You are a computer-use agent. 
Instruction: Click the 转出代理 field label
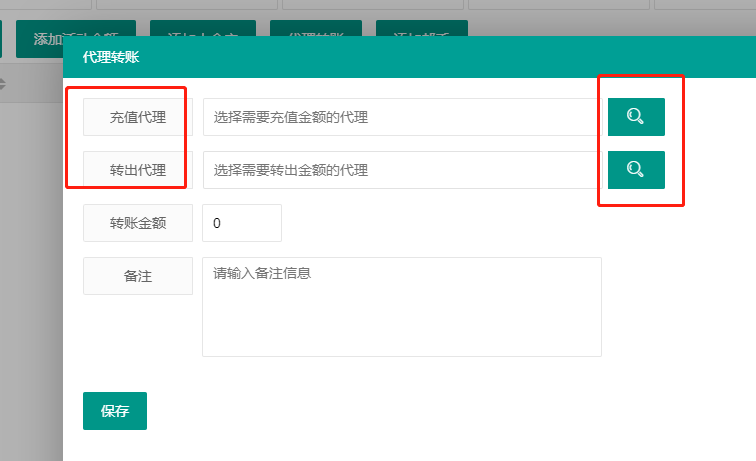pos(137,170)
